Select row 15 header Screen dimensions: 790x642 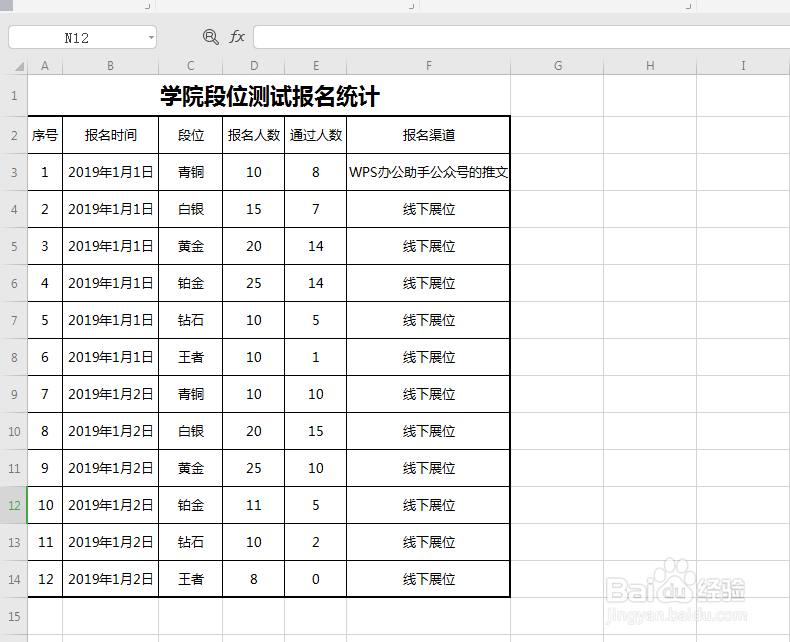coord(14,616)
